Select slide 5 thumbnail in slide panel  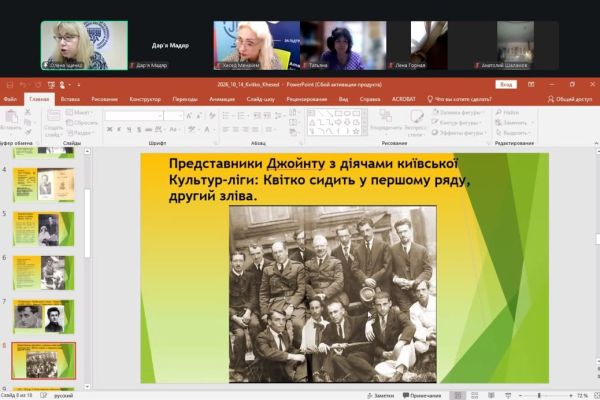(x=43, y=229)
